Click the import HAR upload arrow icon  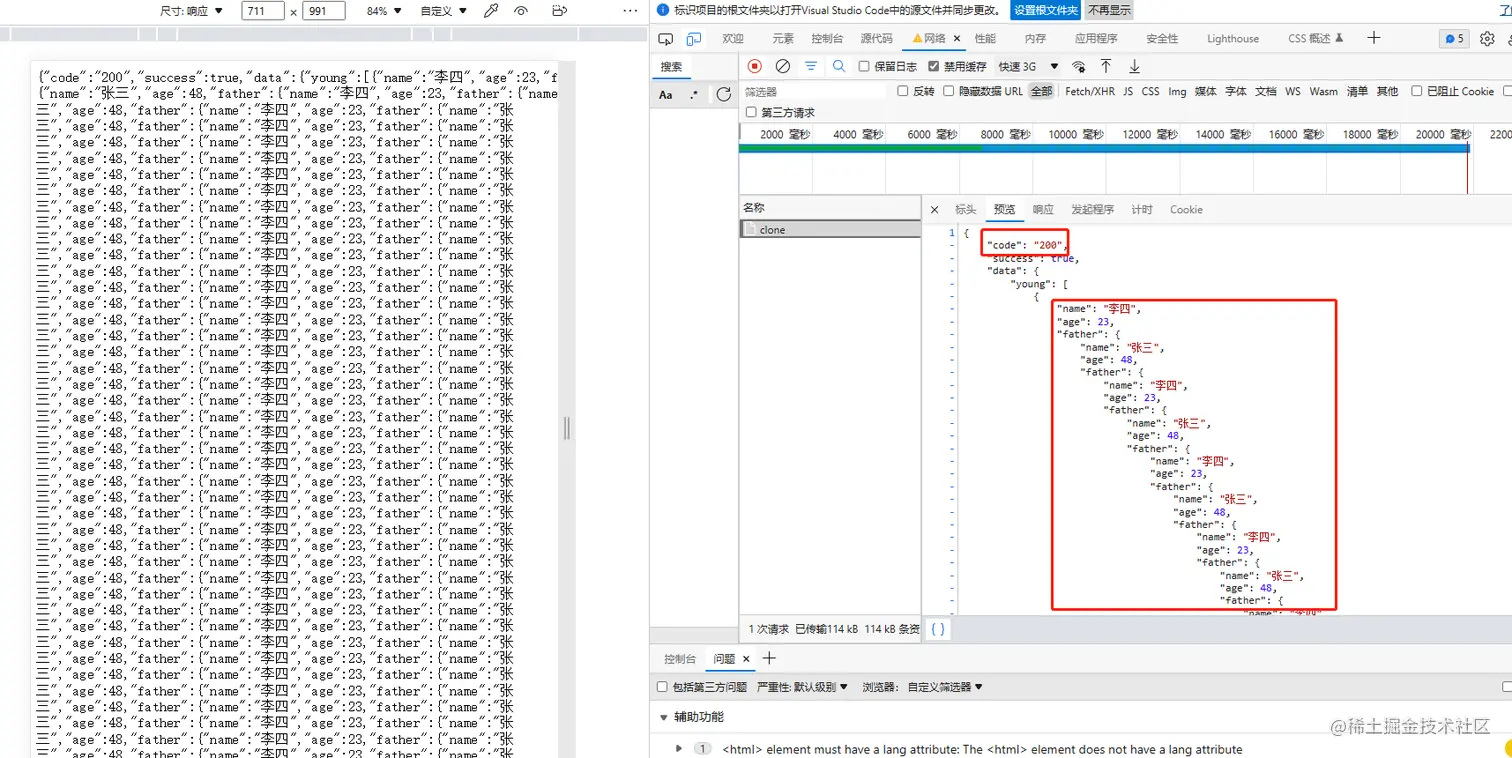click(1106, 66)
